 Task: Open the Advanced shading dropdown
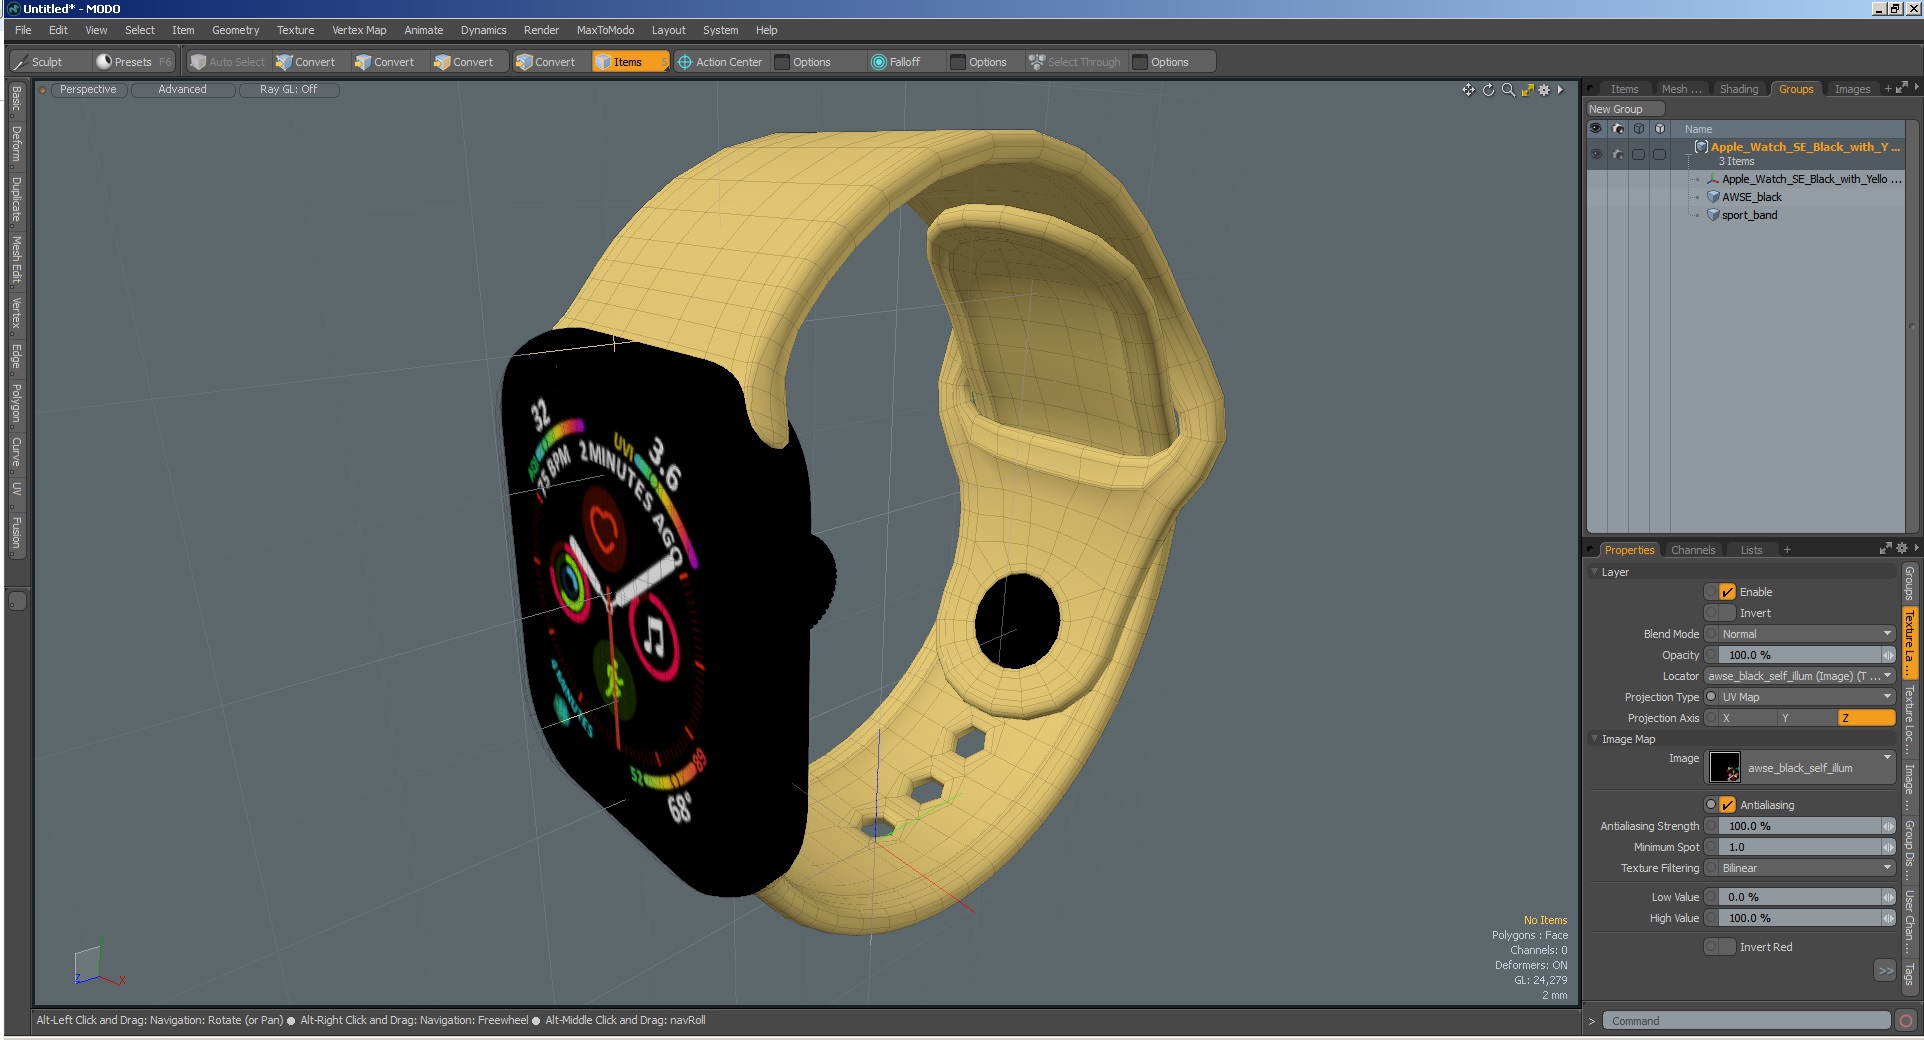(x=183, y=90)
